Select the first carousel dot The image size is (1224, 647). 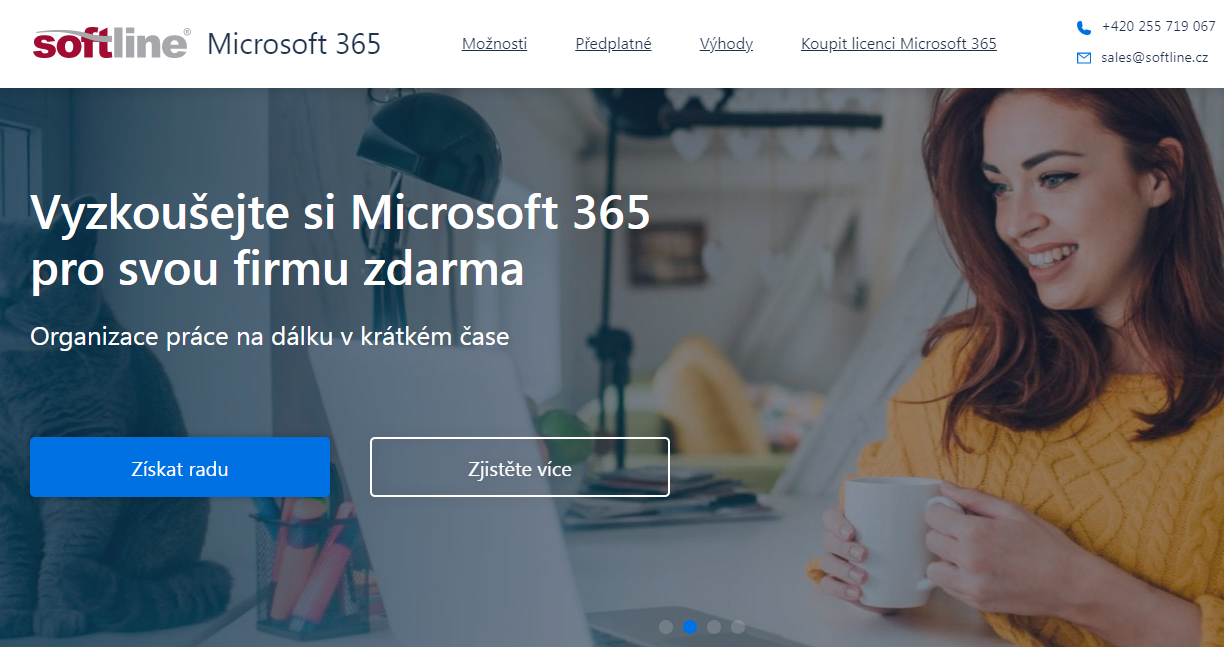tap(666, 627)
